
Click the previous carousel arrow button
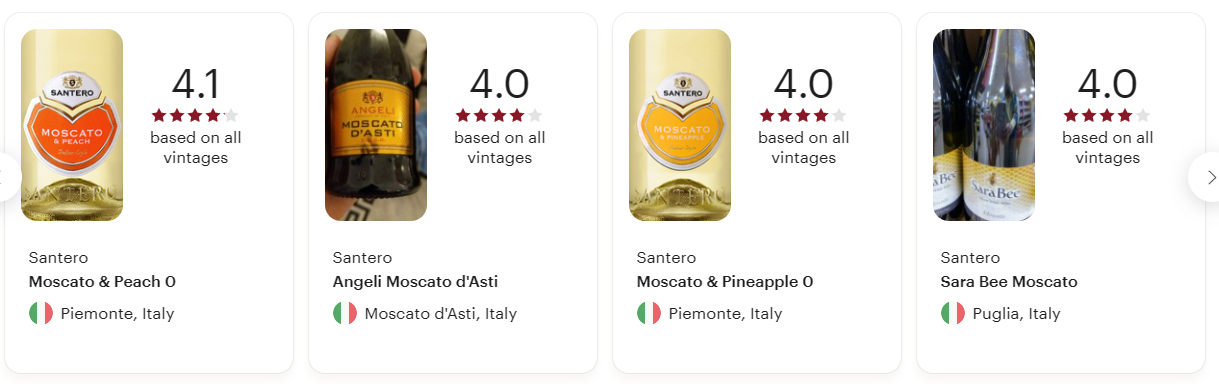tap(9, 177)
